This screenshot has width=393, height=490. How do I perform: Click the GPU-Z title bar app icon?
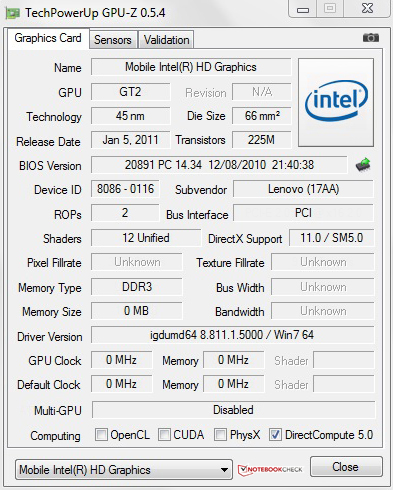pyautogui.click(x=13, y=13)
